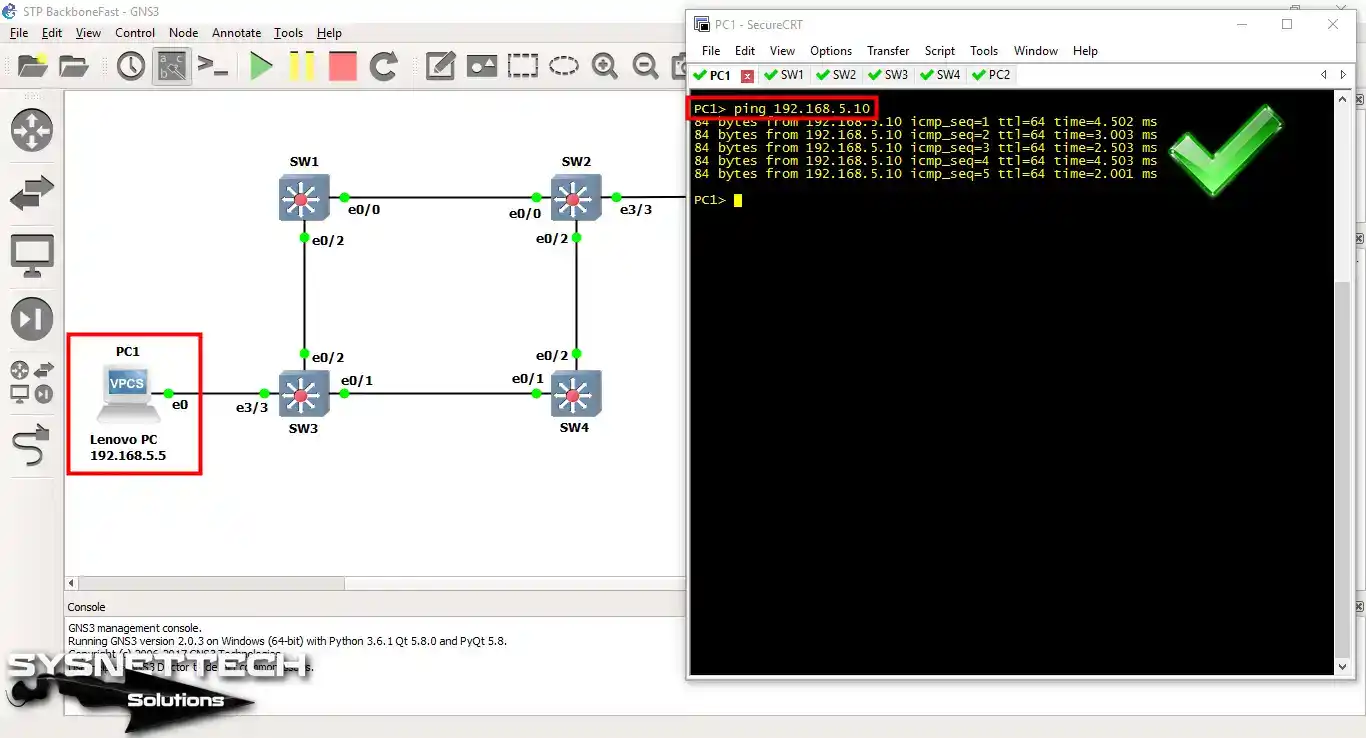Toggle show interface labels button

172,67
